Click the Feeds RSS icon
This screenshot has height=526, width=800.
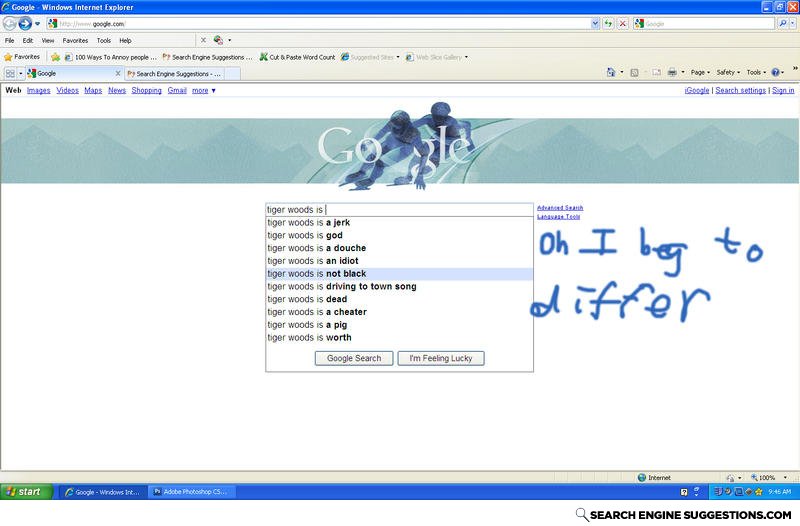pos(634,72)
